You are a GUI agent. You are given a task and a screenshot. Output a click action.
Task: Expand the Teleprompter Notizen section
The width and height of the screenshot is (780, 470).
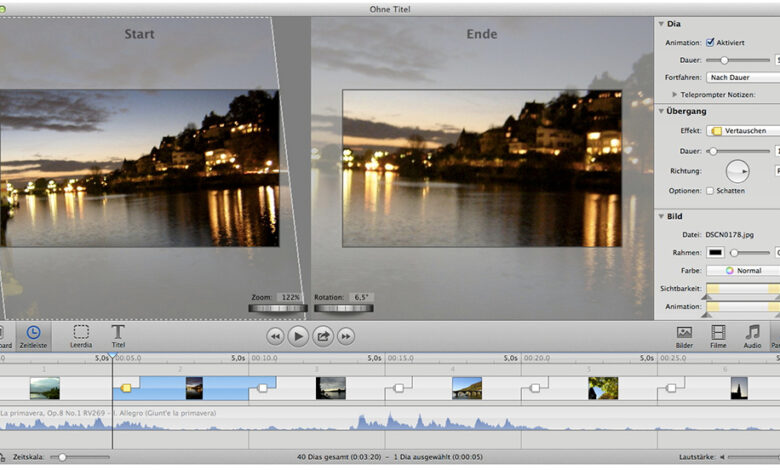tap(675, 94)
